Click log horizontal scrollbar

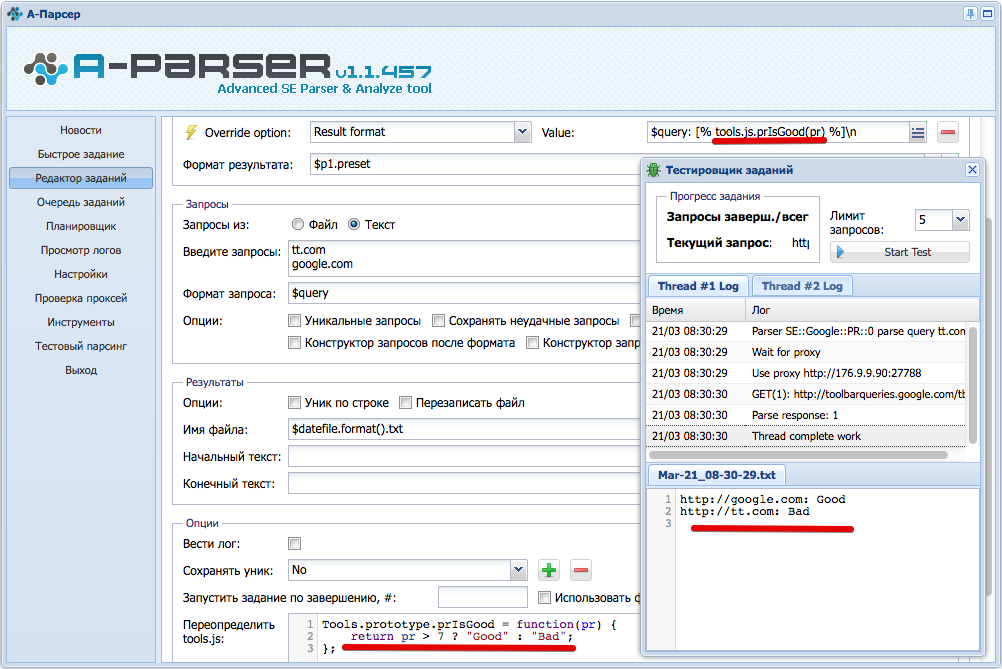coord(798,455)
